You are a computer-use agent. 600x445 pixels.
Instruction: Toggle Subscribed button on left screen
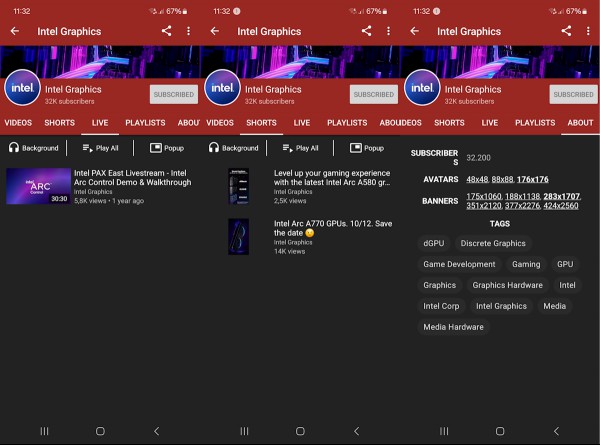click(174, 94)
